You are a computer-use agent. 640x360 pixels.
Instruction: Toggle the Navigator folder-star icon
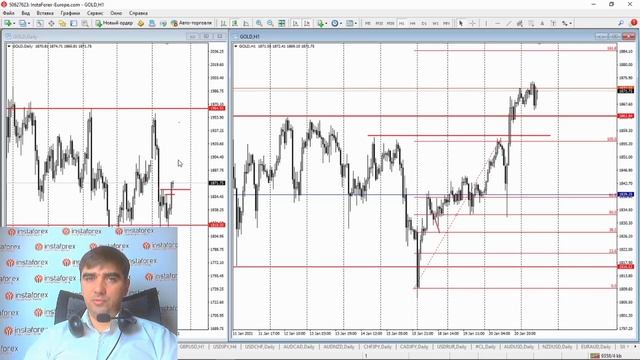click(62, 23)
